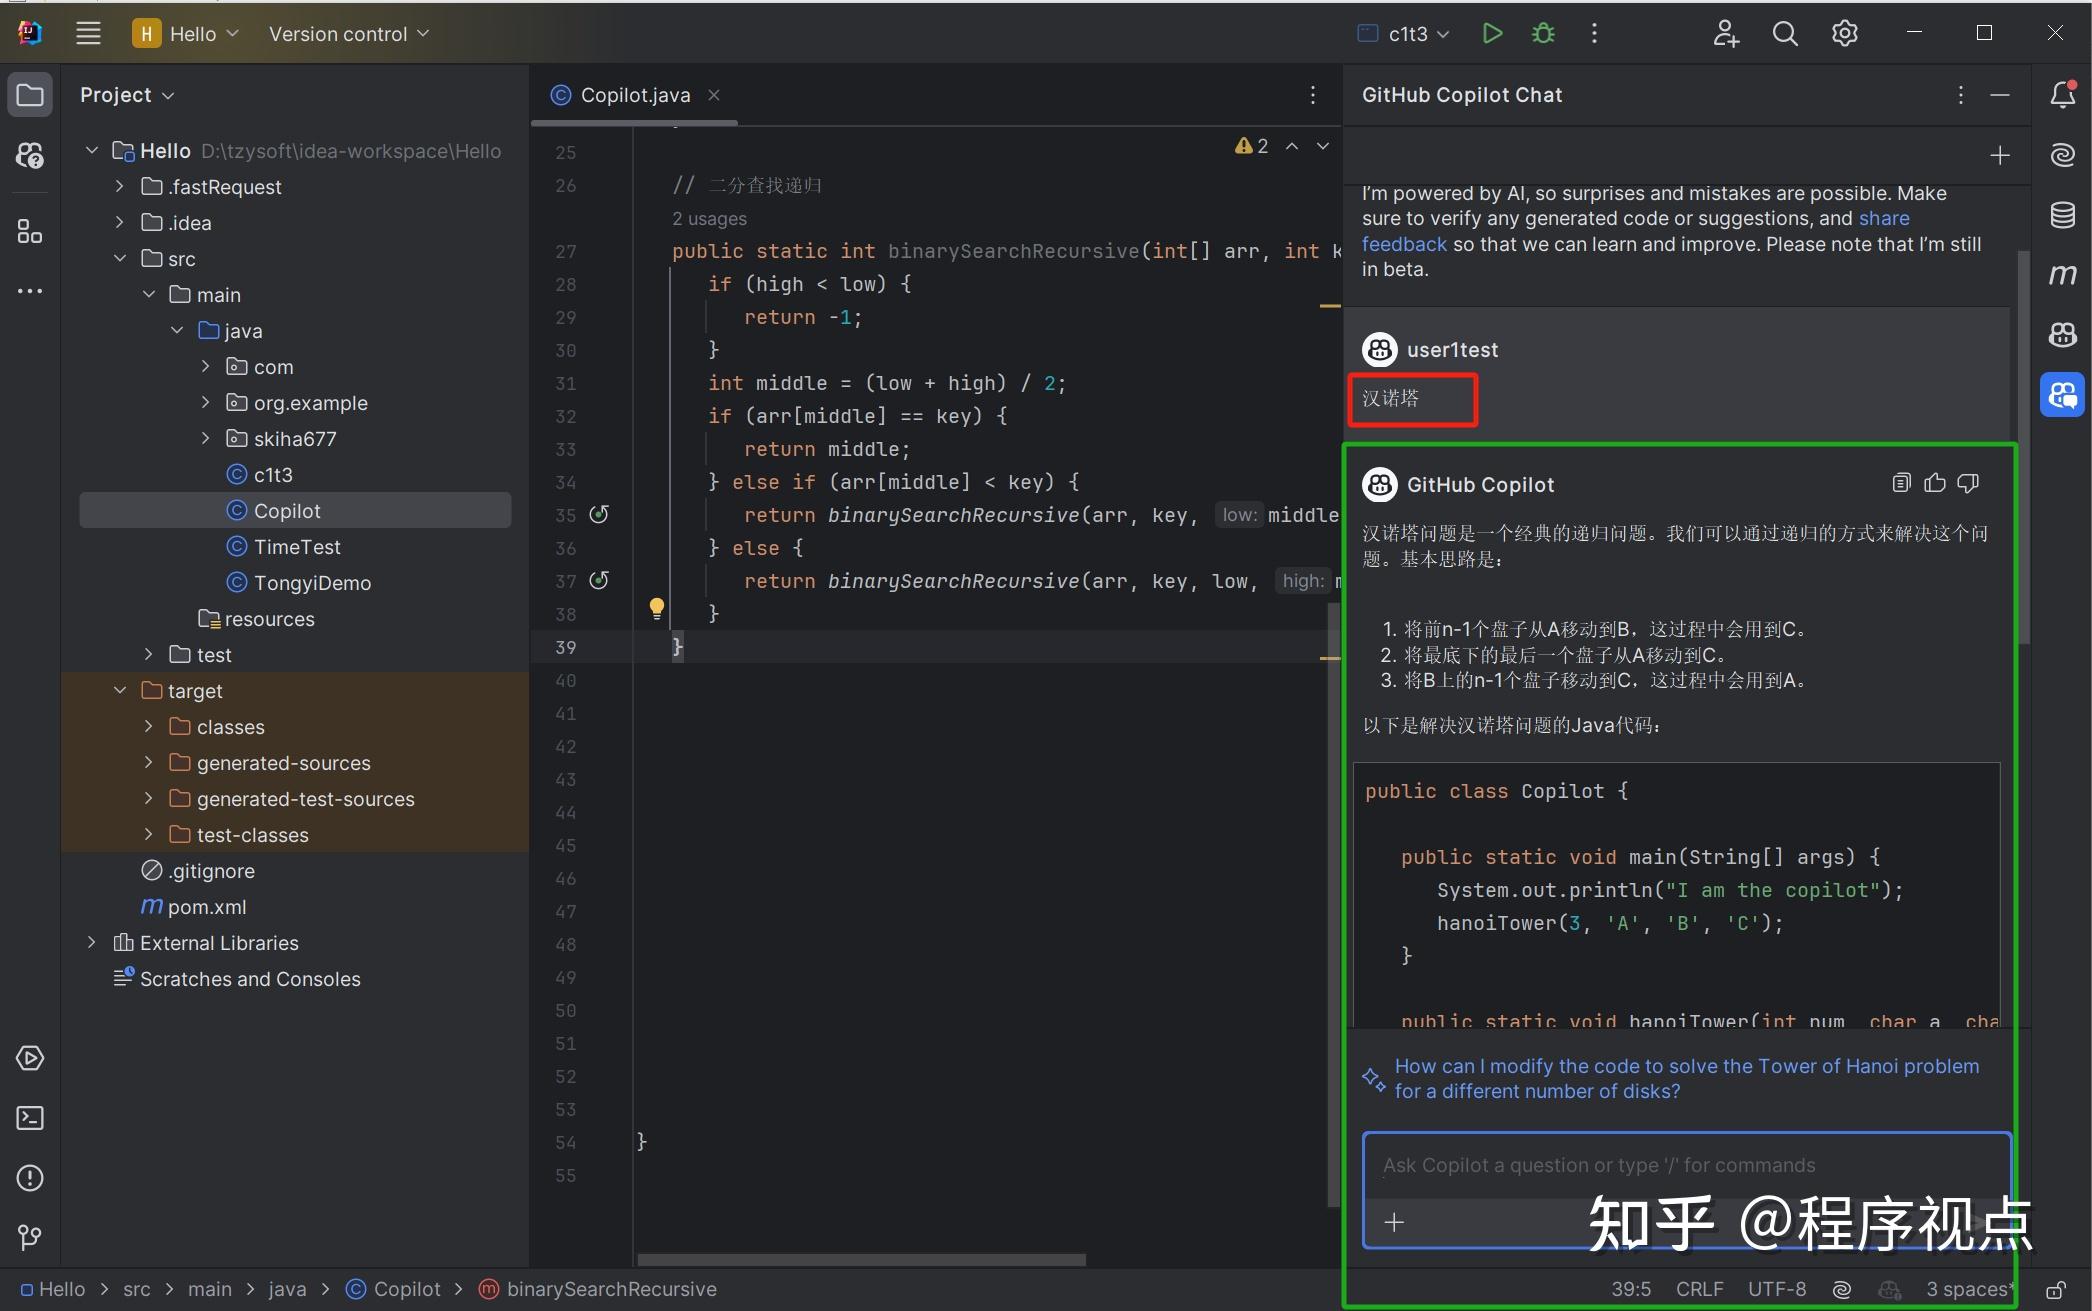This screenshot has height=1311, width=2092.
Task: Give thumbs up to Copilot's response
Action: [1934, 482]
